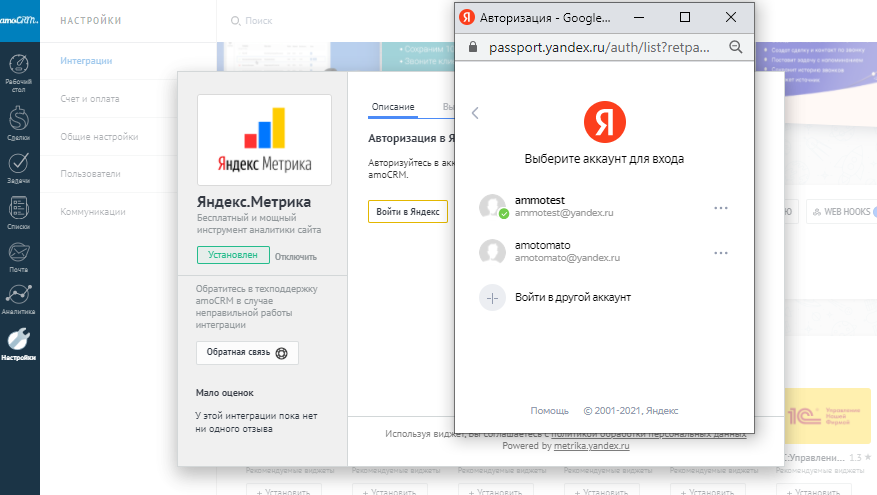Click the Мало оценок heading
The image size is (877, 495).
[x=224, y=393]
